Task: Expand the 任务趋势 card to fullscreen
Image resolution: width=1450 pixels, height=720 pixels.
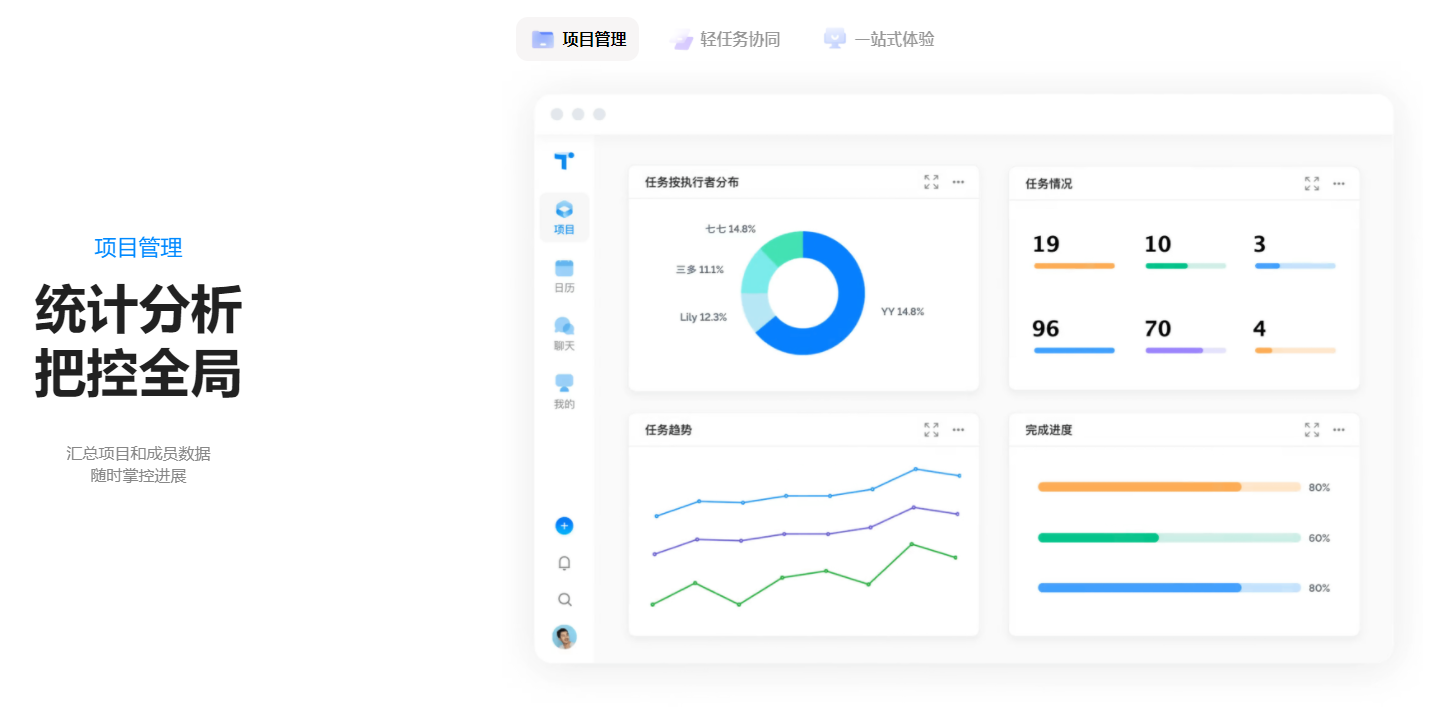Action: (x=931, y=429)
